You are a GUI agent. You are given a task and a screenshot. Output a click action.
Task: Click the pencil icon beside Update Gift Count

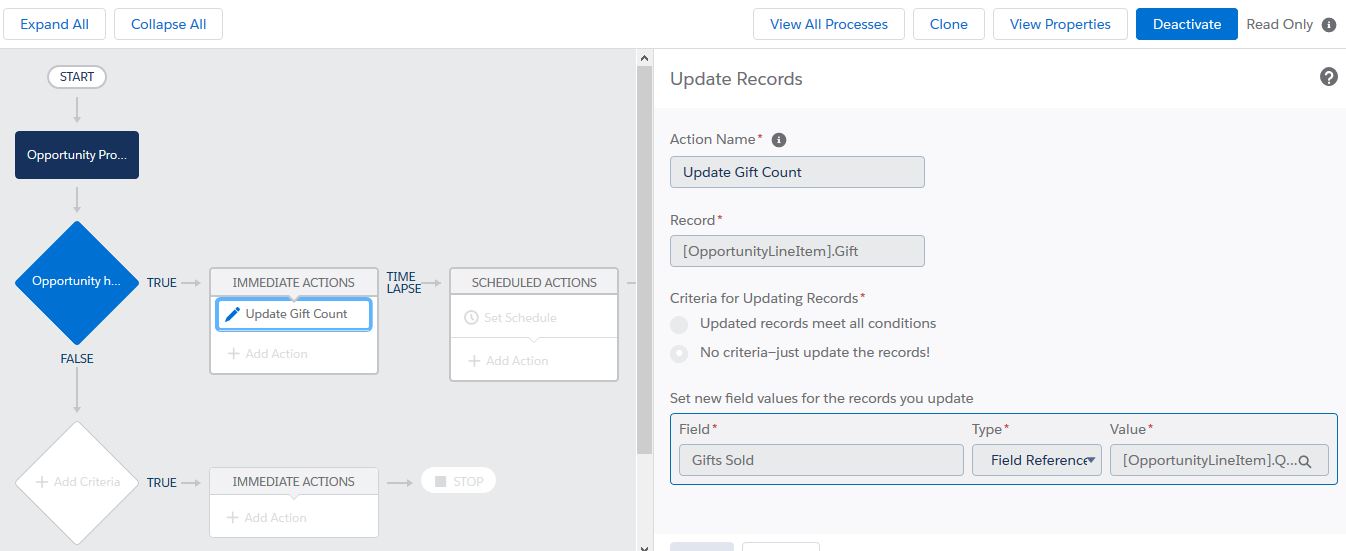pyautogui.click(x=233, y=314)
